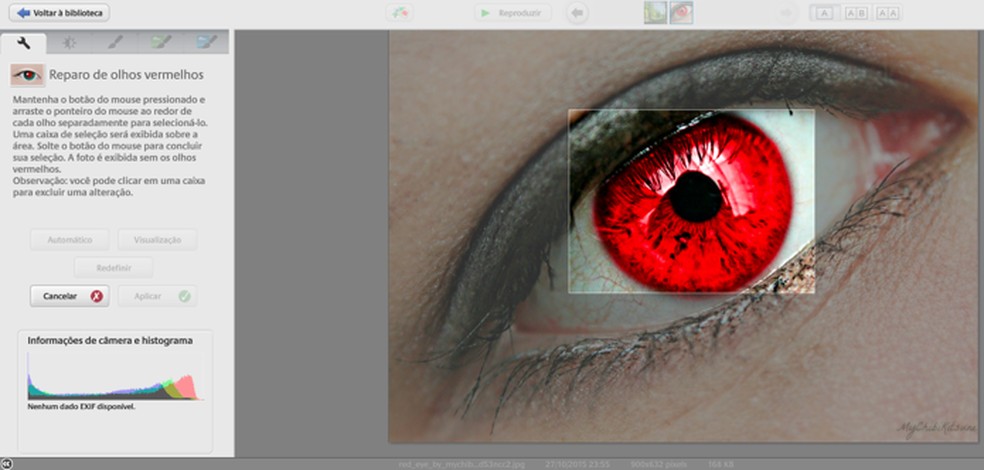The image size is (984, 470).
Task: Select the landscape thumbnail in the top strip
Action: [x=655, y=13]
